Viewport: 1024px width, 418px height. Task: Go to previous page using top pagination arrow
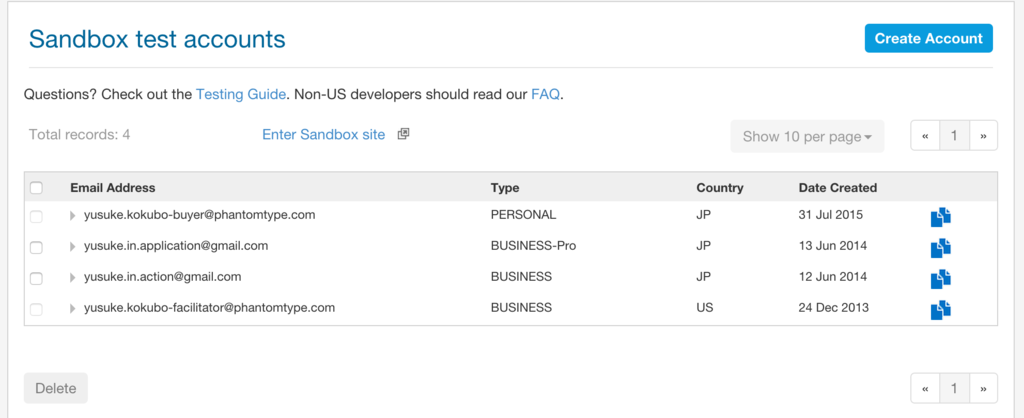click(x=926, y=136)
